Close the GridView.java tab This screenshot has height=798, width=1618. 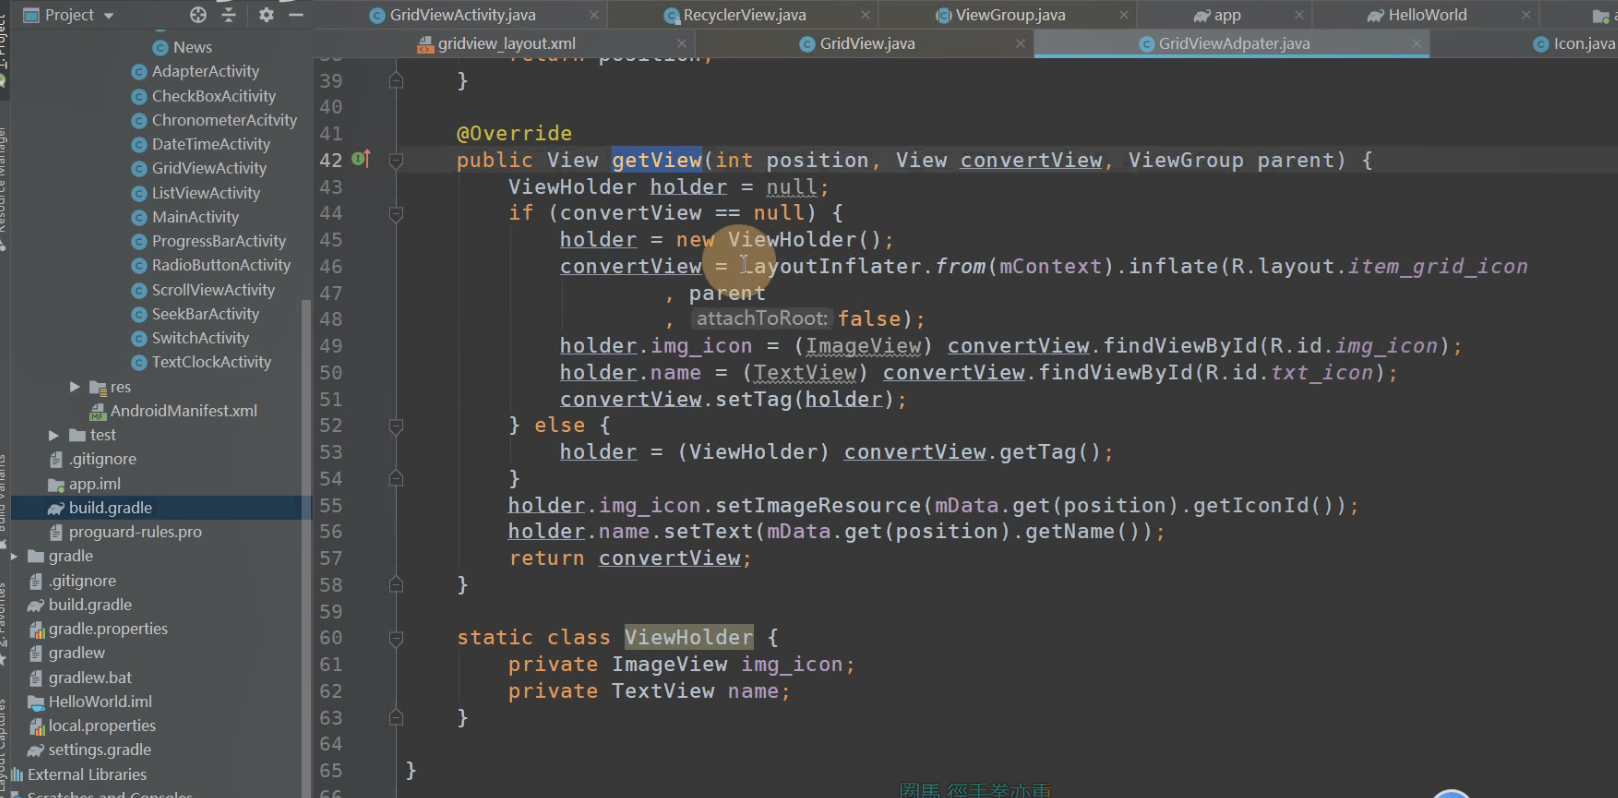click(x=1020, y=44)
